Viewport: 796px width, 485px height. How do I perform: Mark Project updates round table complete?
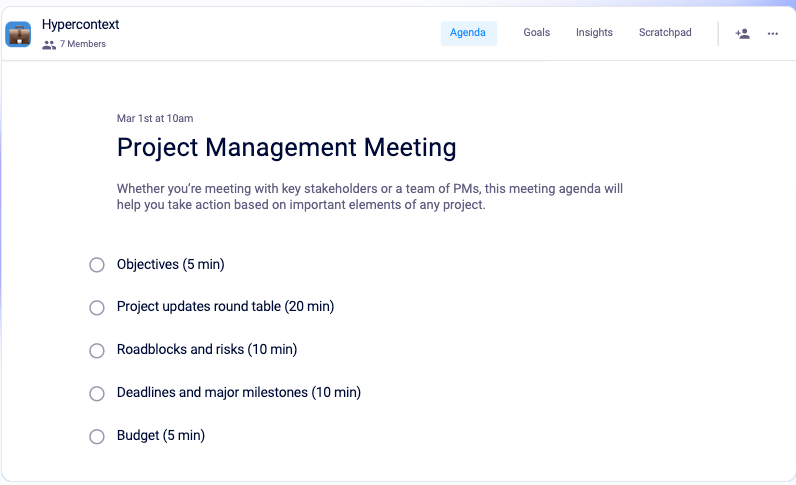point(97,308)
